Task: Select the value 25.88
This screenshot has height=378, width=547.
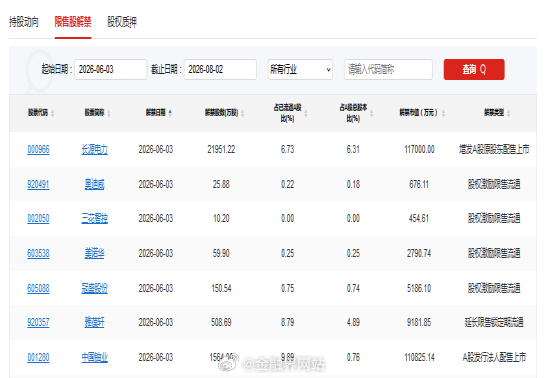Action: pos(221,184)
